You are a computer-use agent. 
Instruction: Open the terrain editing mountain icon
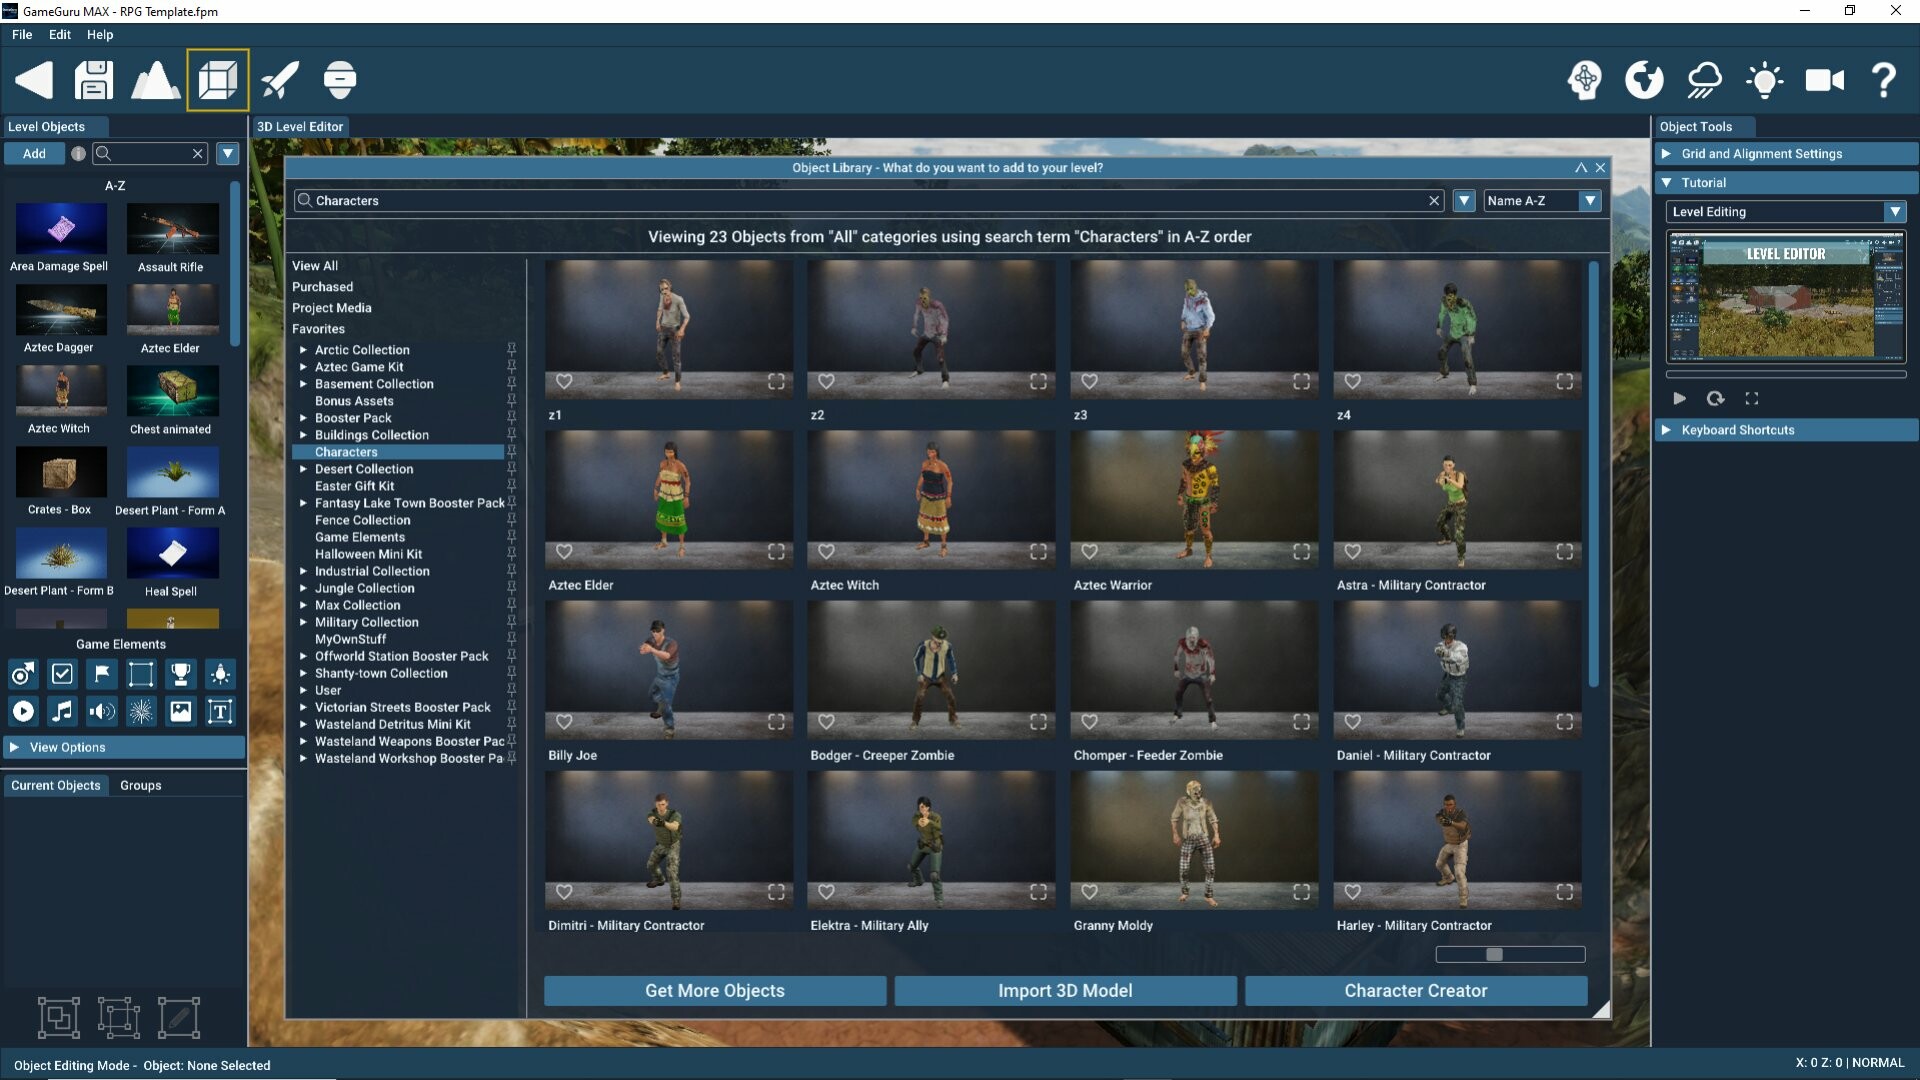click(155, 80)
